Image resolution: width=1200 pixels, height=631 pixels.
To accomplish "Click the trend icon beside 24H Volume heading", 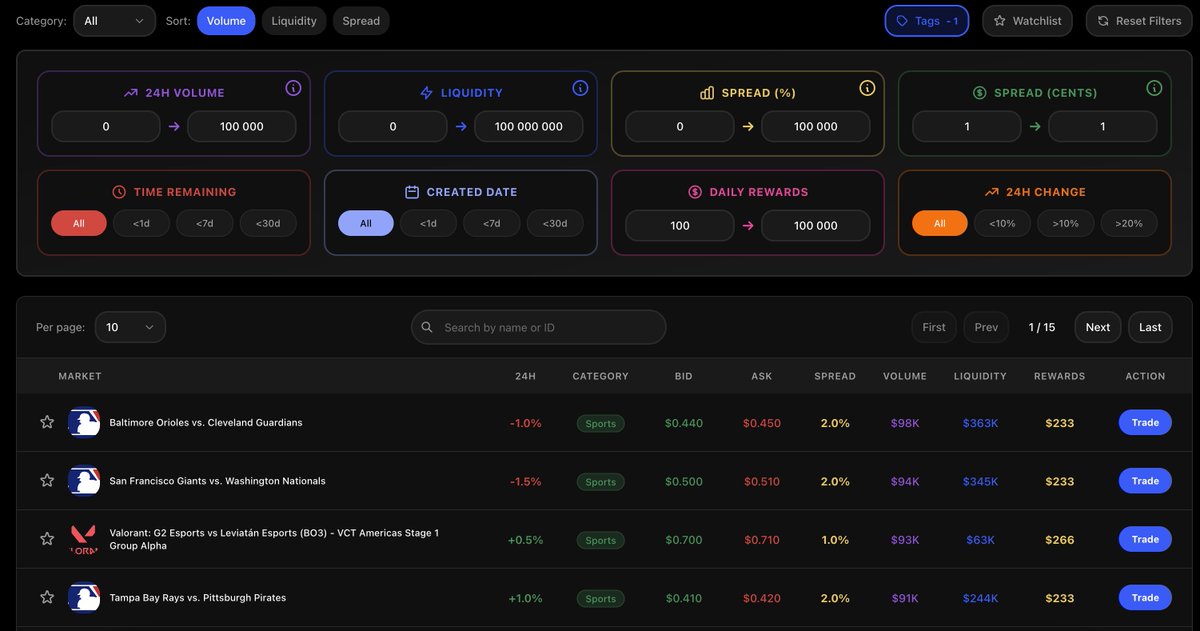I will click(x=131, y=93).
